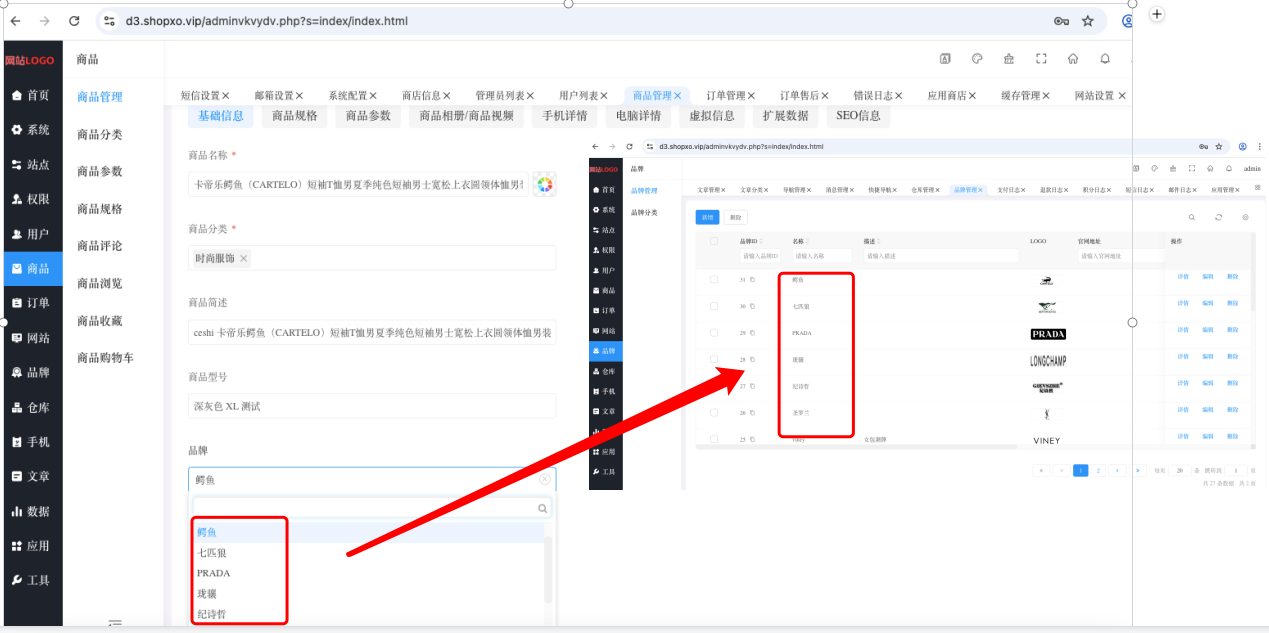The width and height of the screenshot is (1269, 633).
Task: Tick the checkbox for brand ID 25 in inset
Action: click(714, 438)
